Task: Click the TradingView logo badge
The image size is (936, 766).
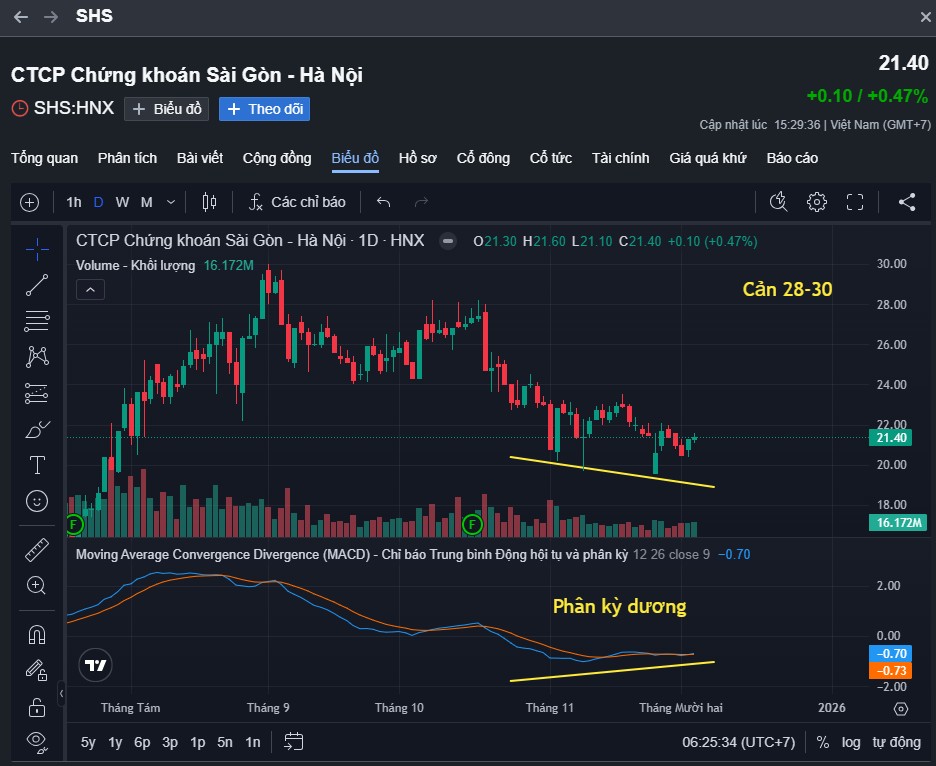Action: point(96,665)
